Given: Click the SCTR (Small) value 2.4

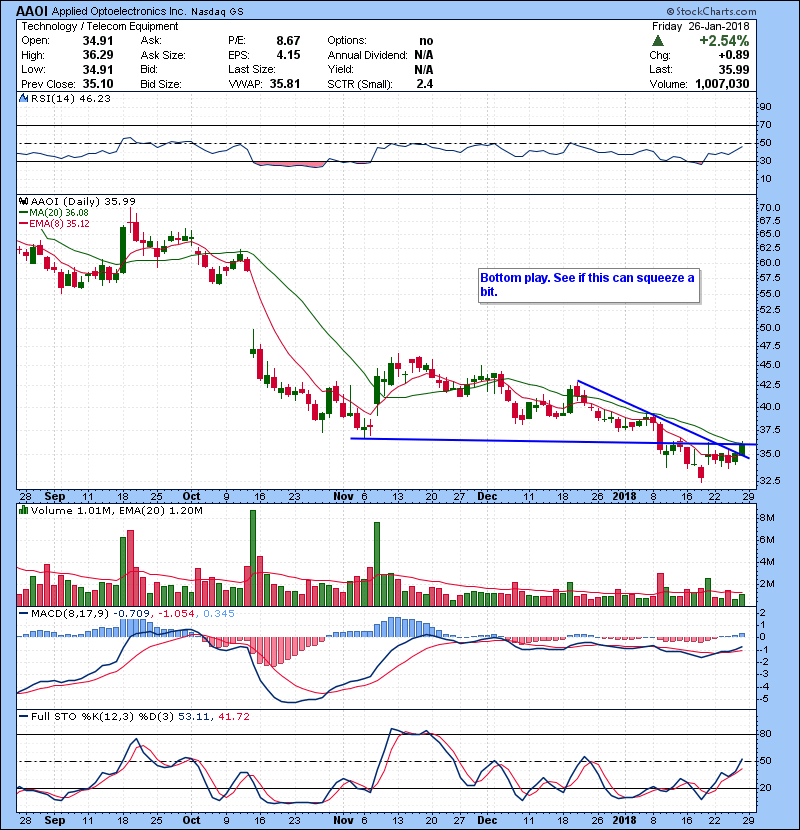Looking at the screenshot, I should [425, 84].
